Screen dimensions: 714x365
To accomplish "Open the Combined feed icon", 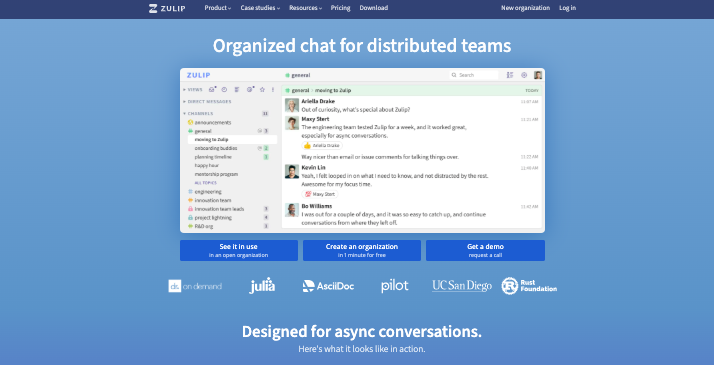I will (237, 90).
